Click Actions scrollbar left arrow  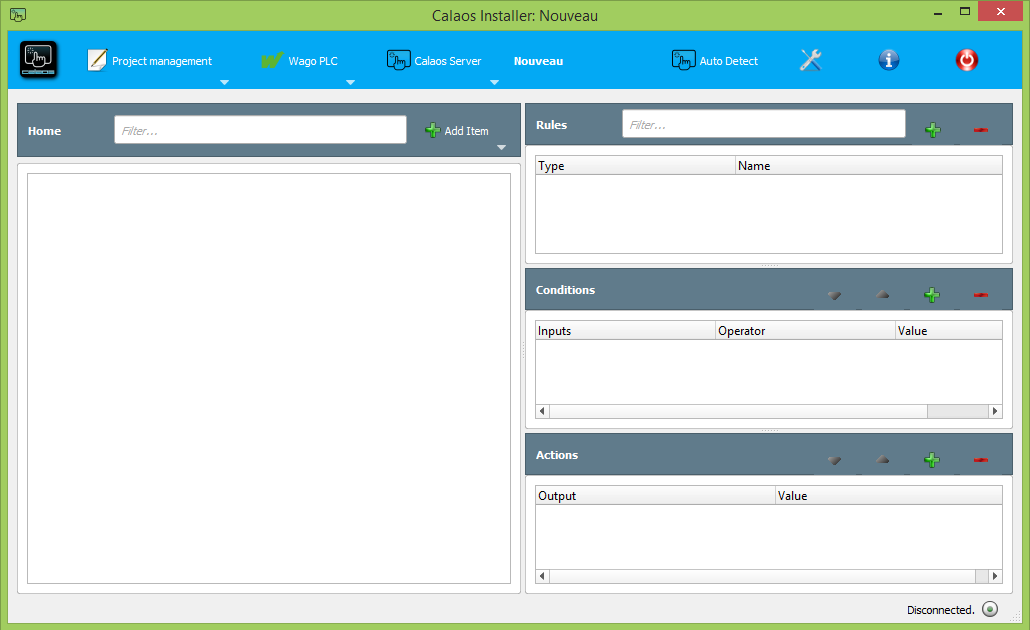543,576
